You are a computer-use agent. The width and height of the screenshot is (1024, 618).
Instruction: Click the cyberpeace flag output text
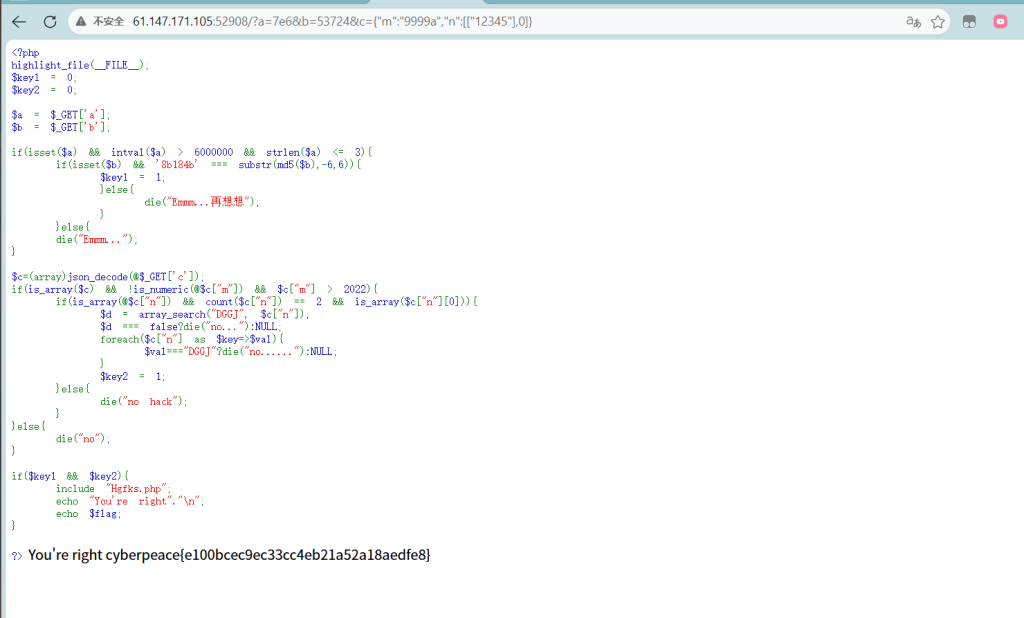coord(302,555)
